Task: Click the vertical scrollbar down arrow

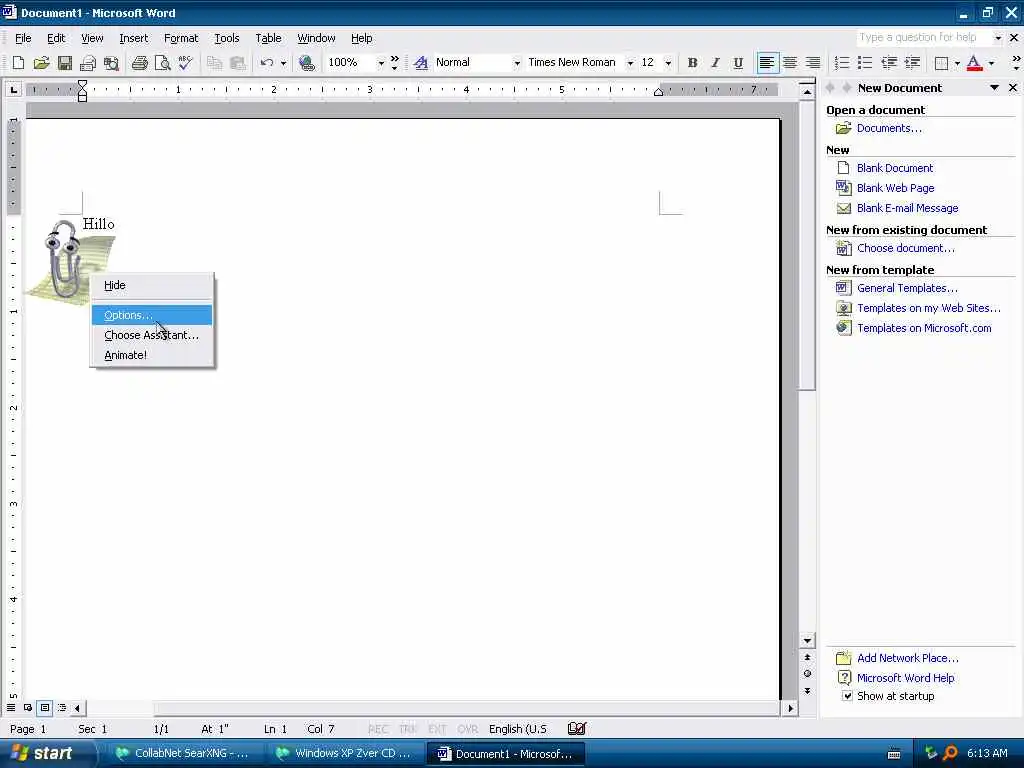Action: click(807, 641)
